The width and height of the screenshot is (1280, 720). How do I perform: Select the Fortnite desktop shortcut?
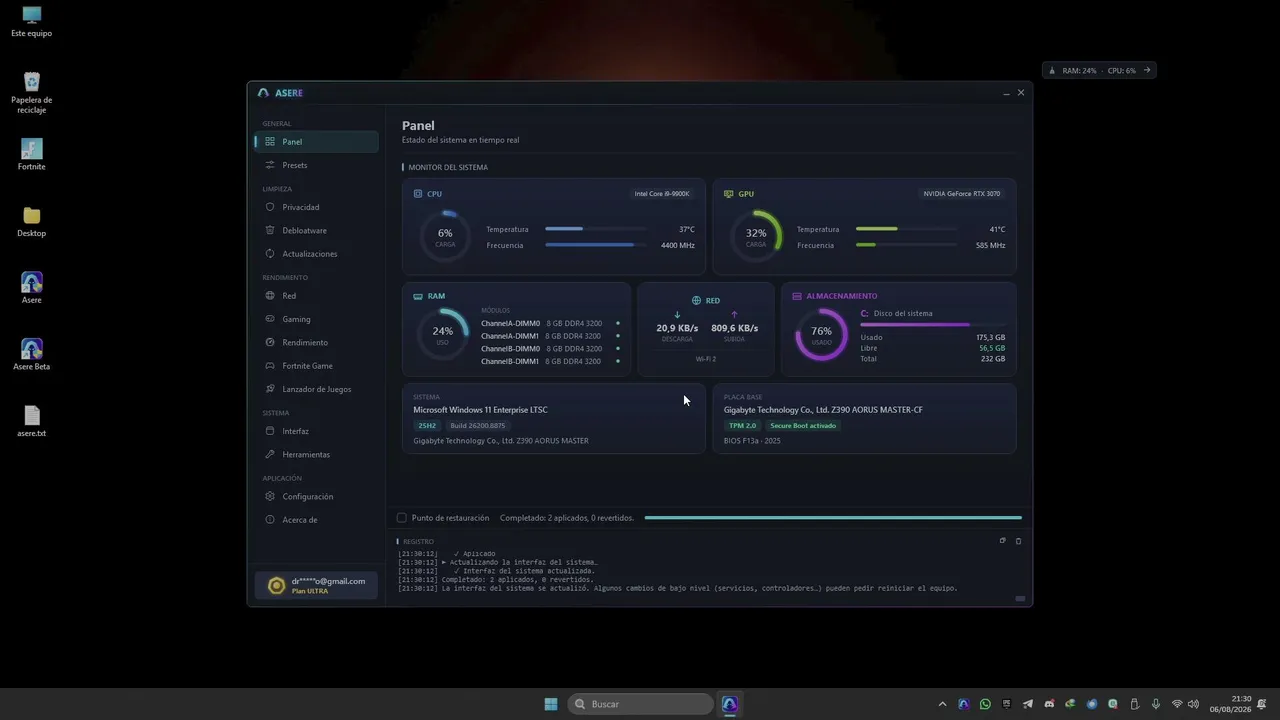click(32, 155)
